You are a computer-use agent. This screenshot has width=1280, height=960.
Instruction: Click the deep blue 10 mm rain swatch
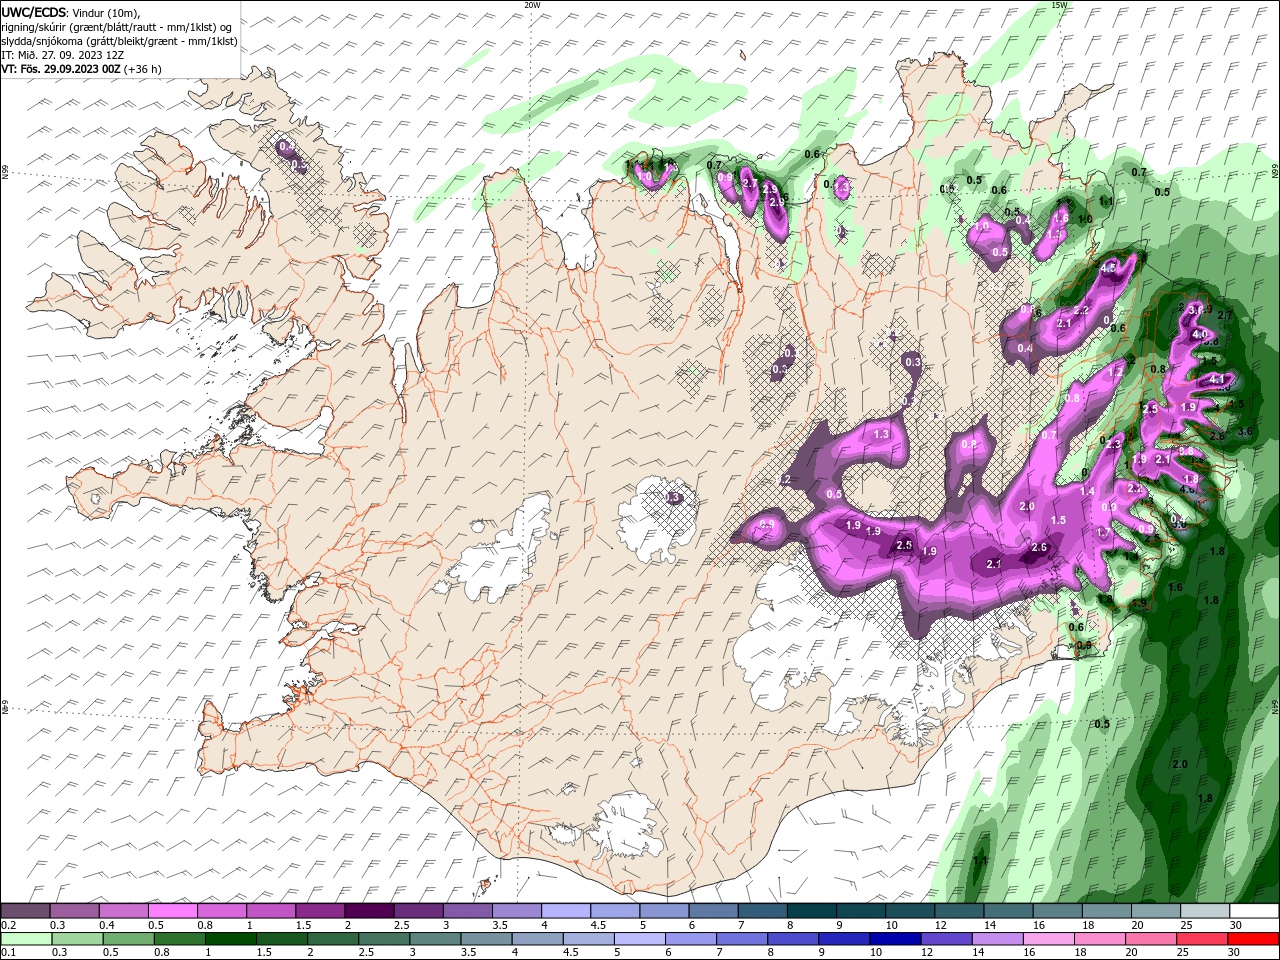click(895, 939)
